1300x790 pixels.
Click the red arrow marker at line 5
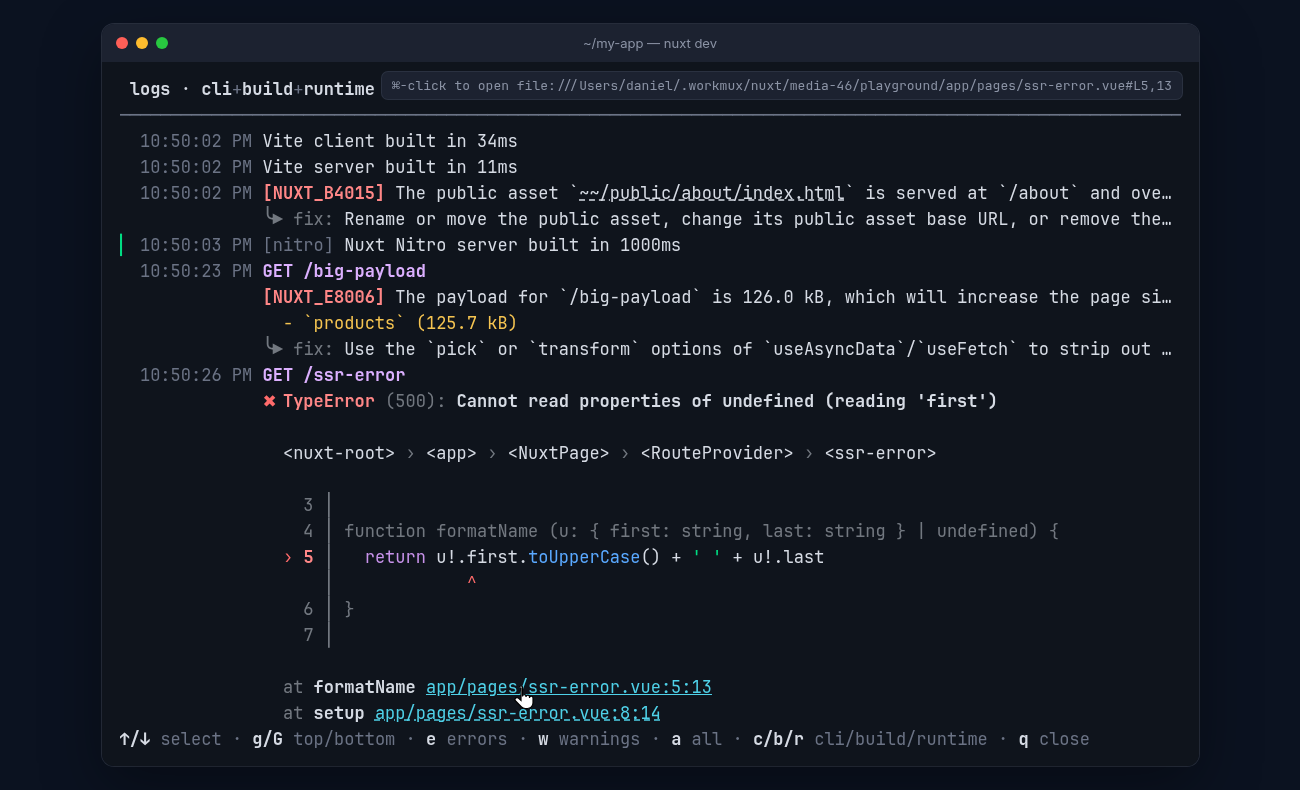point(288,557)
